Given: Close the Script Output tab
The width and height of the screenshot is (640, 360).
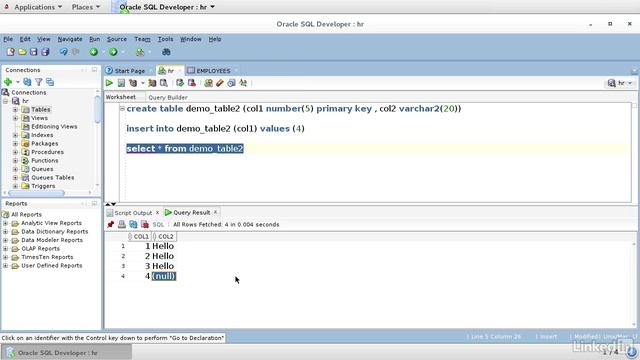Looking at the screenshot, I should [157, 213].
